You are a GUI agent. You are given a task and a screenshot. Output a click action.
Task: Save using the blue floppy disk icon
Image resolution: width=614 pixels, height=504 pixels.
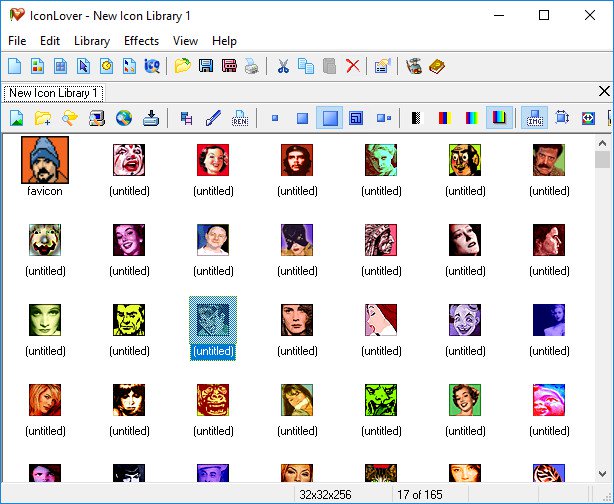[206, 66]
